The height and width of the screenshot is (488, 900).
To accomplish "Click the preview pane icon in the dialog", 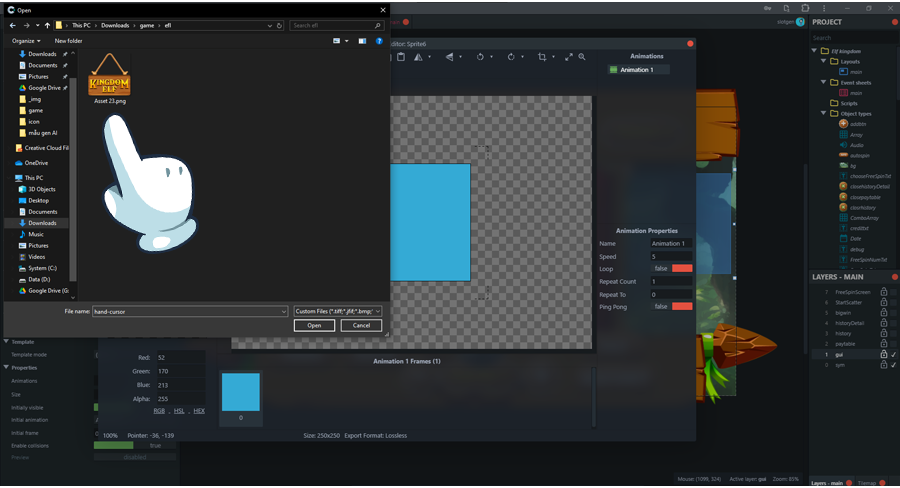I will (x=362, y=41).
